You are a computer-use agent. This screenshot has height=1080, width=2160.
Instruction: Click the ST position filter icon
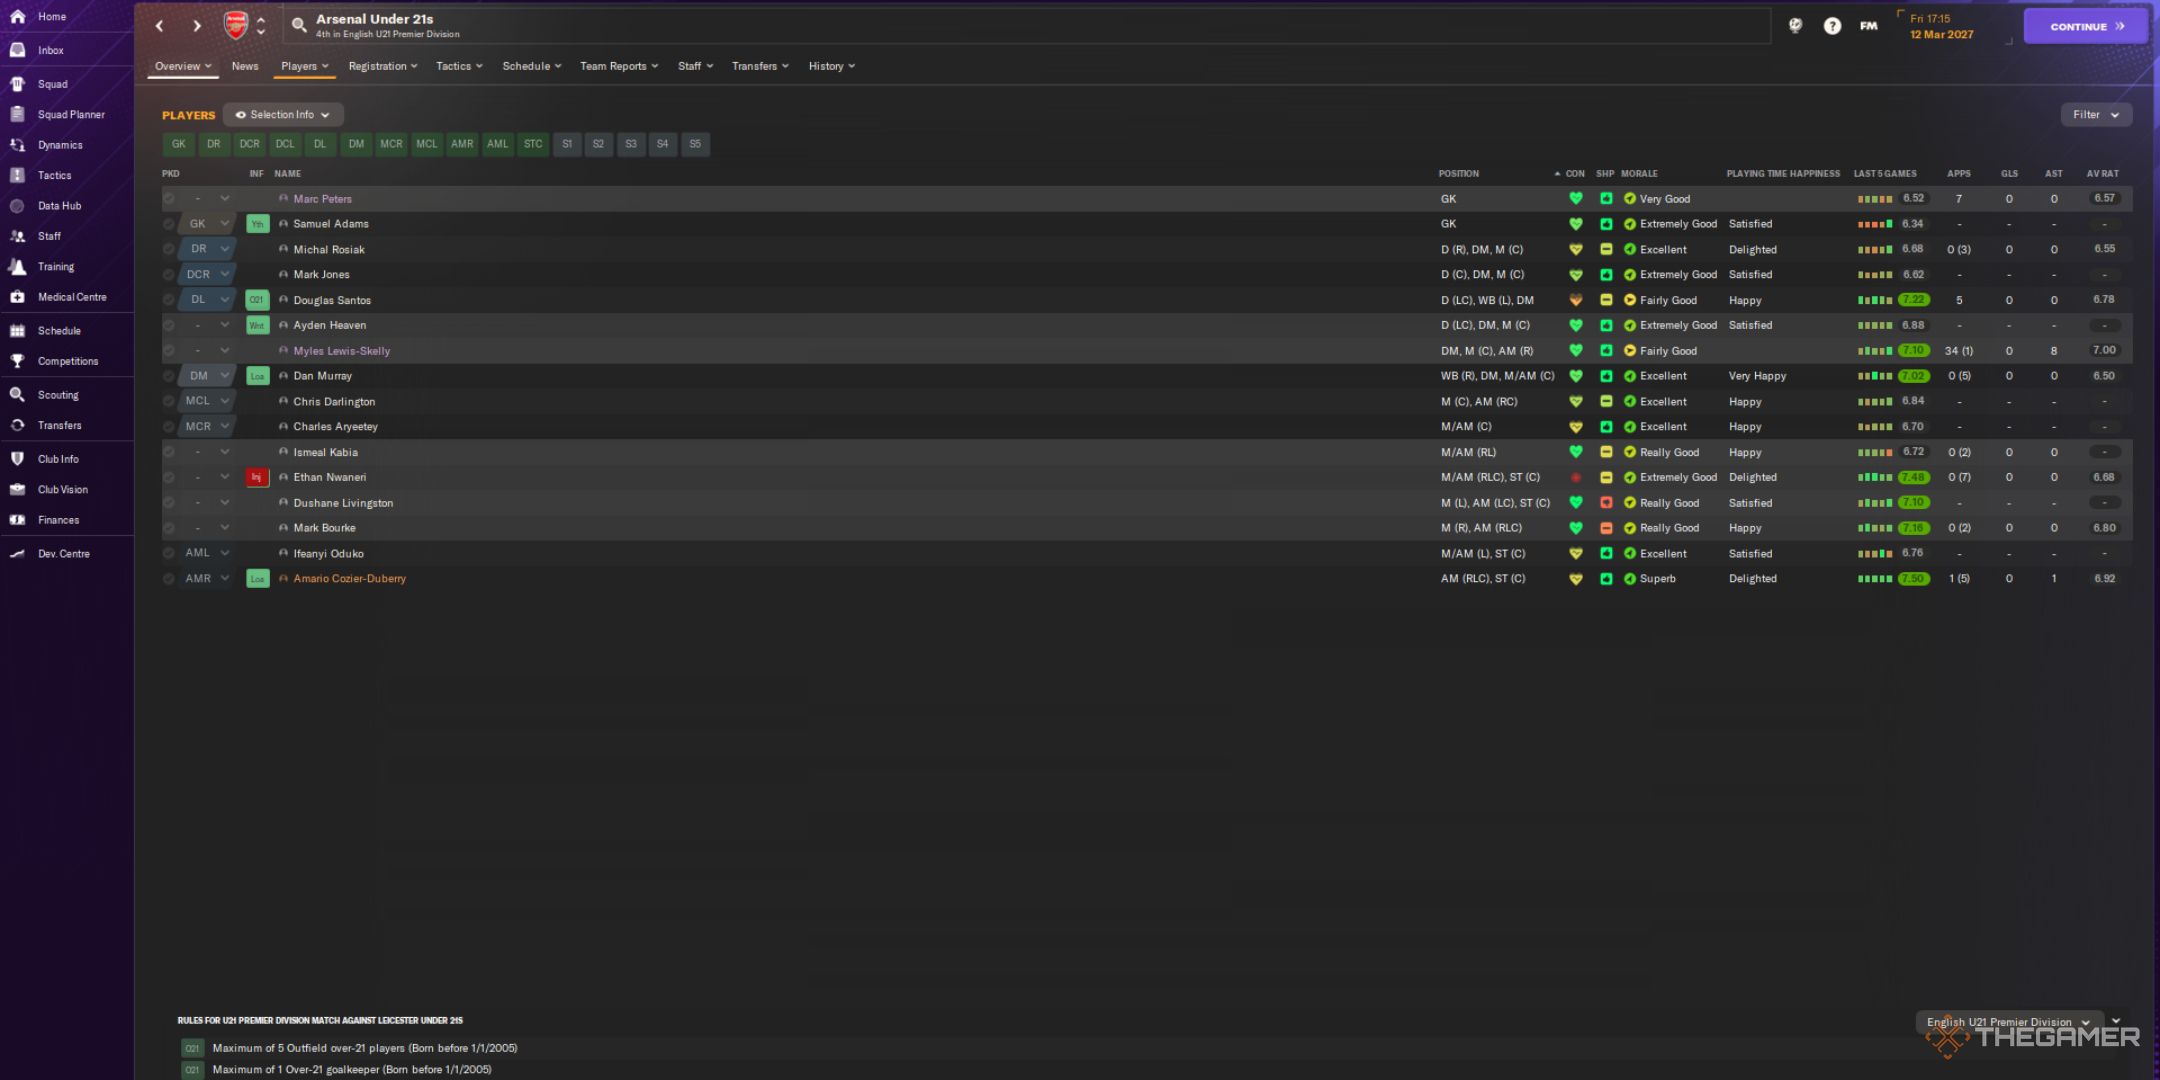pyautogui.click(x=534, y=143)
